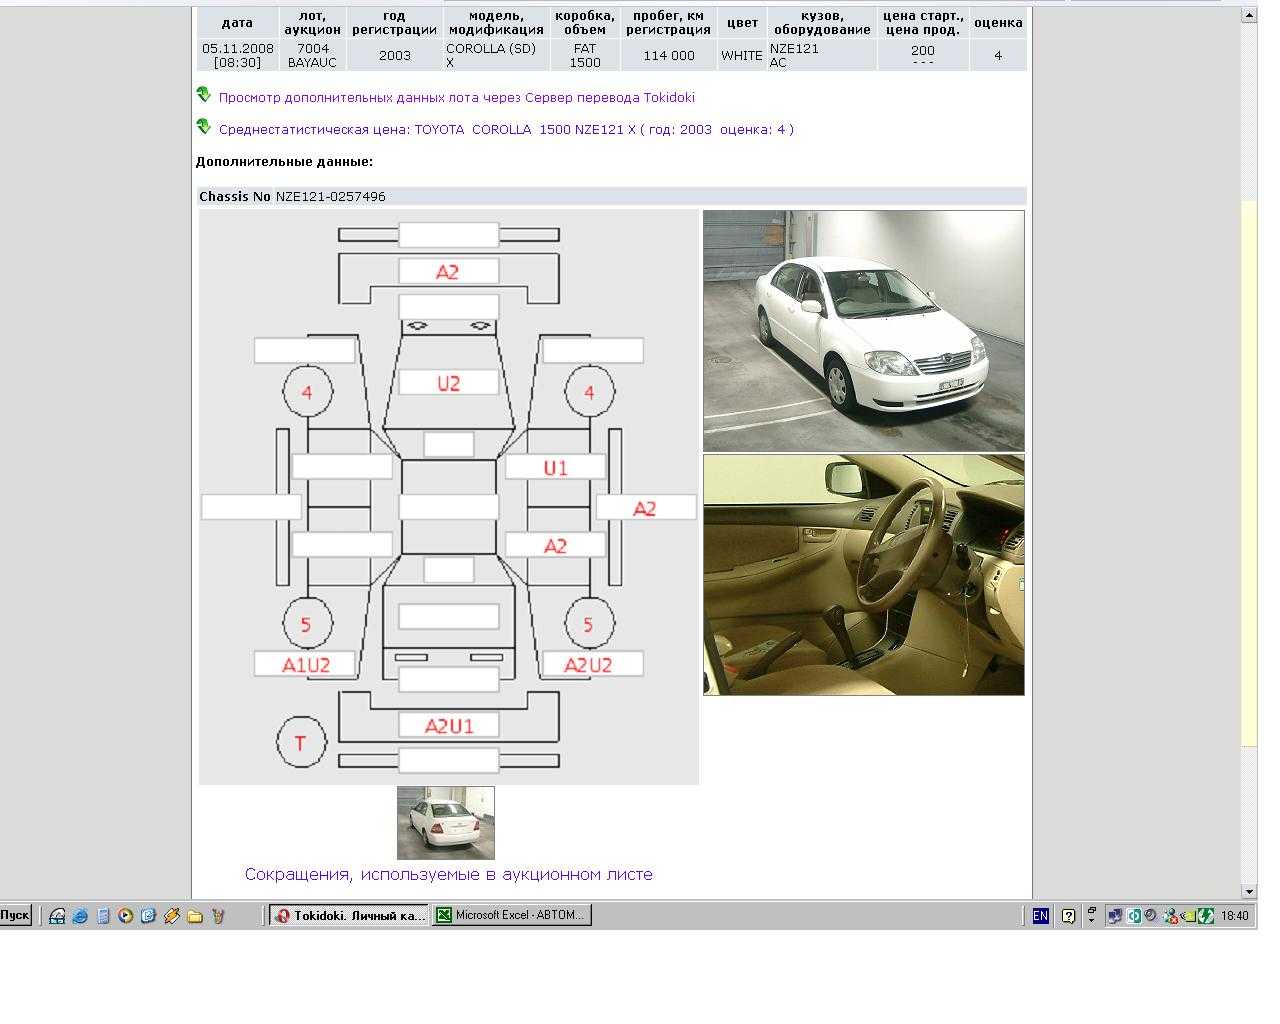Click green arrow icon beside average price link

tap(204, 127)
